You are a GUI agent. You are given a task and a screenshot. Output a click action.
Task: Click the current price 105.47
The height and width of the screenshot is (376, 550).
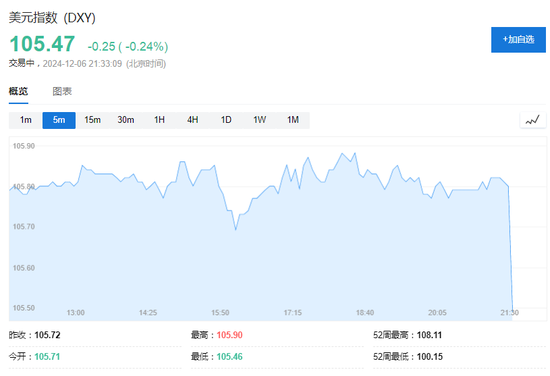[42, 44]
